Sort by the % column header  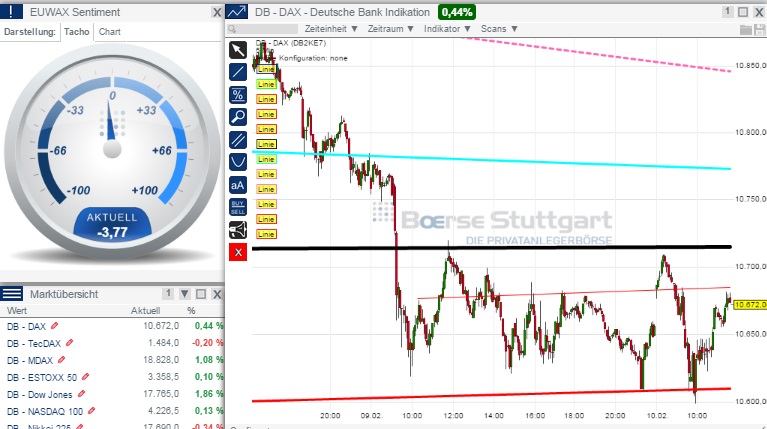click(x=191, y=311)
